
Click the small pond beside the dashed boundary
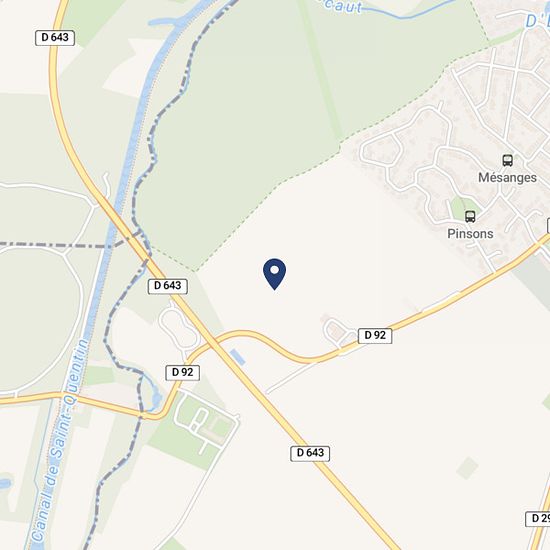[156, 399]
